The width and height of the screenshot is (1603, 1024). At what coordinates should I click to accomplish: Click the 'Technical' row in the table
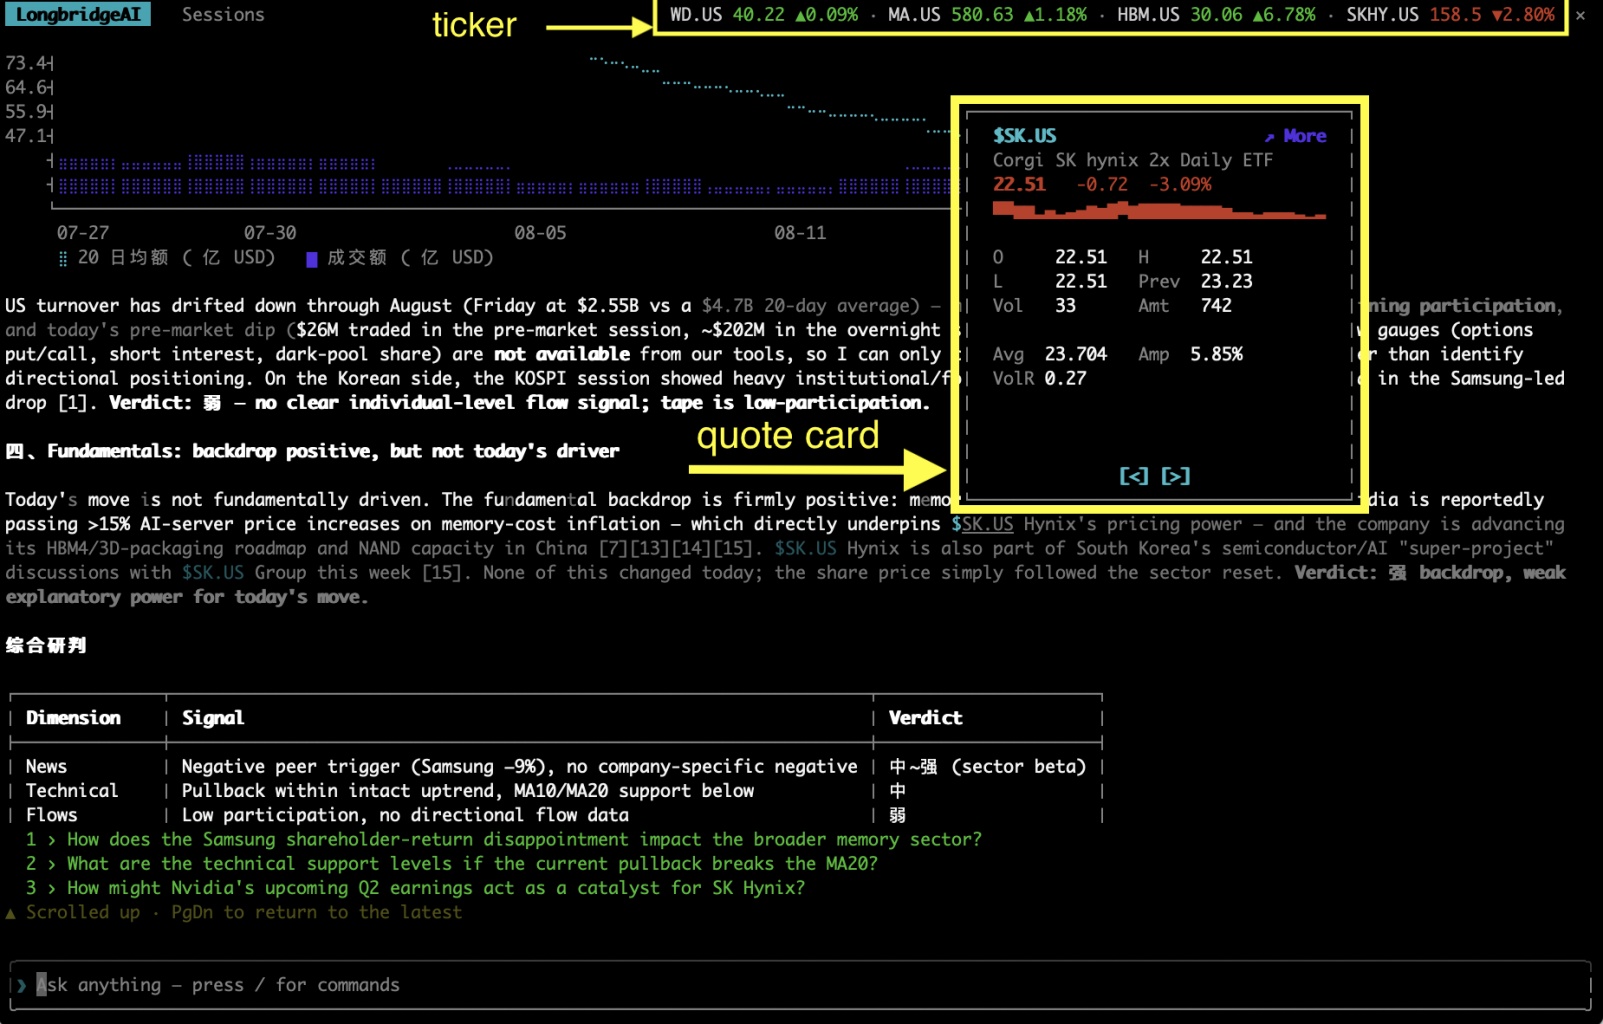556,791
